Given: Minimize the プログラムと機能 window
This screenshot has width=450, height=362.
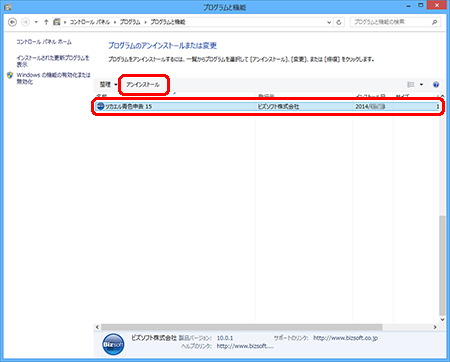Looking at the screenshot, I should tap(409, 6).
